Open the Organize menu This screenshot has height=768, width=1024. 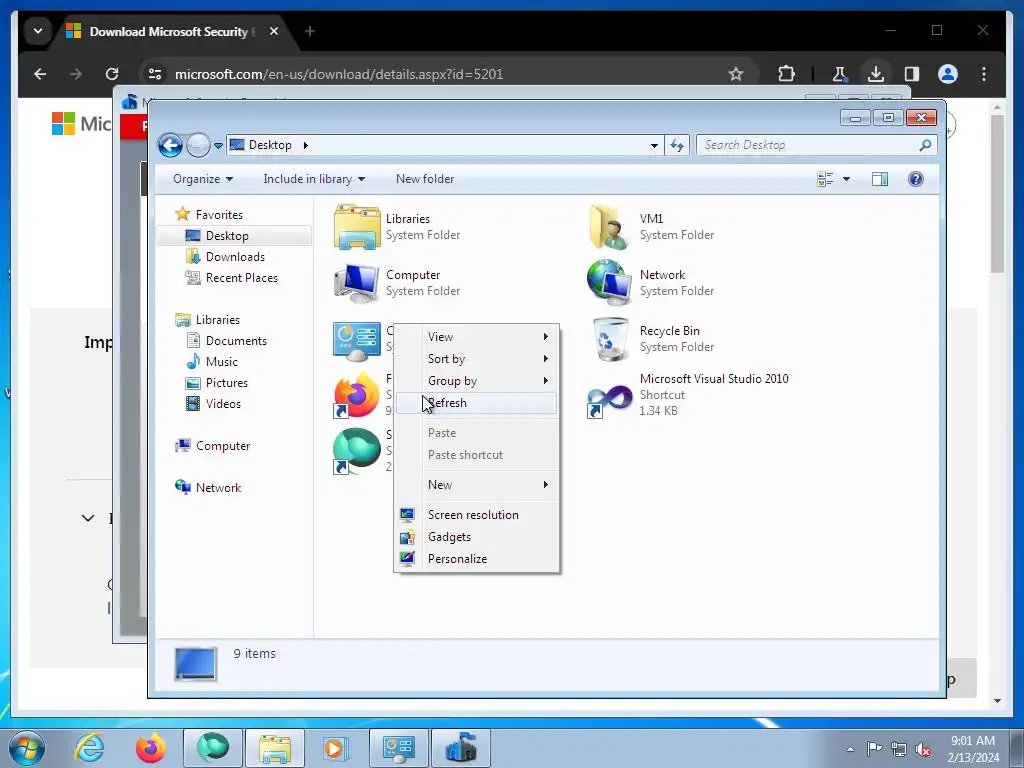tap(203, 179)
